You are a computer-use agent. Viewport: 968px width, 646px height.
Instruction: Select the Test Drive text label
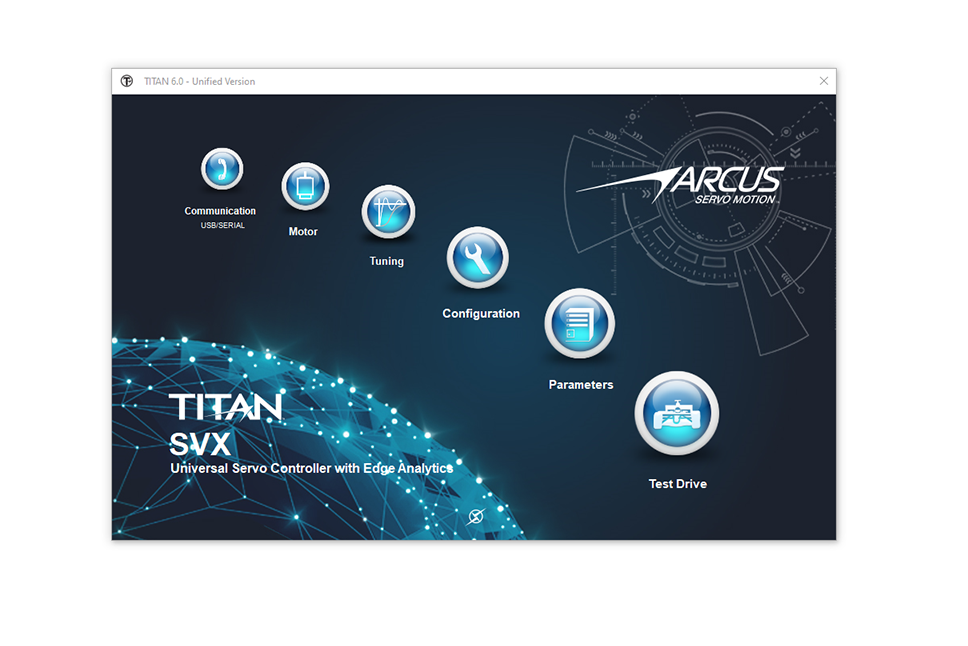coord(678,484)
